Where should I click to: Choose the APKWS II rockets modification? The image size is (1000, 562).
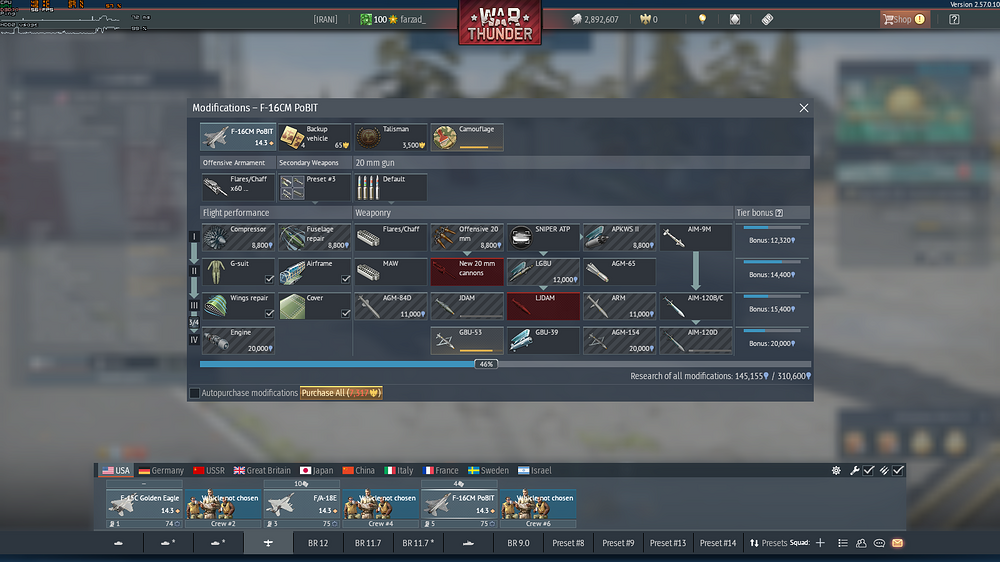(619, 237)
